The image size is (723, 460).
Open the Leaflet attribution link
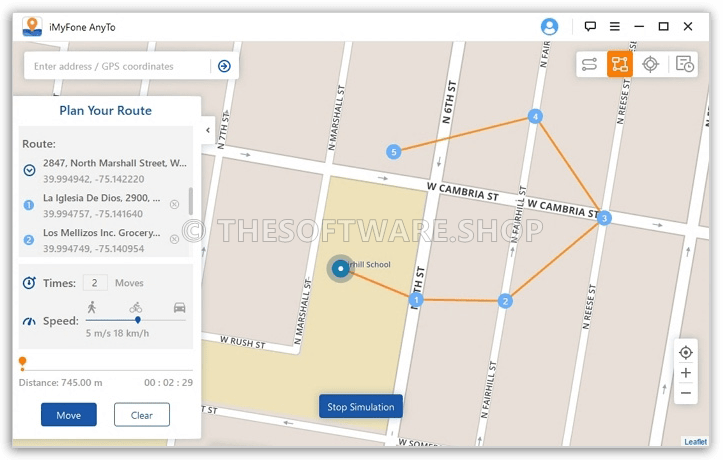695,442
